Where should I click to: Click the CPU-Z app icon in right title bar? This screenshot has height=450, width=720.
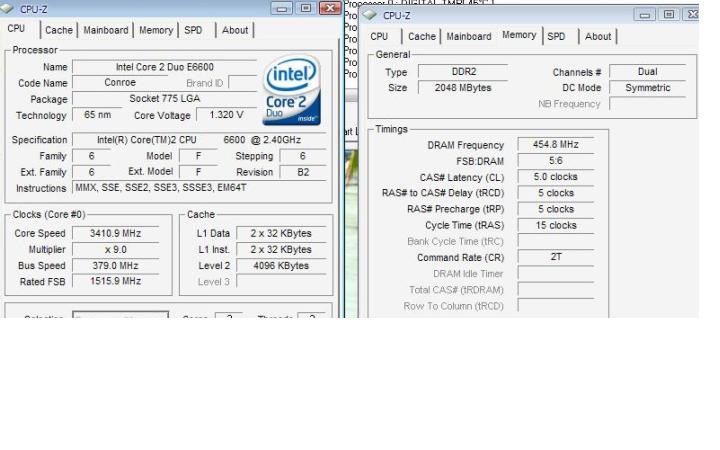pyautogui.click(x=370, y=15)
